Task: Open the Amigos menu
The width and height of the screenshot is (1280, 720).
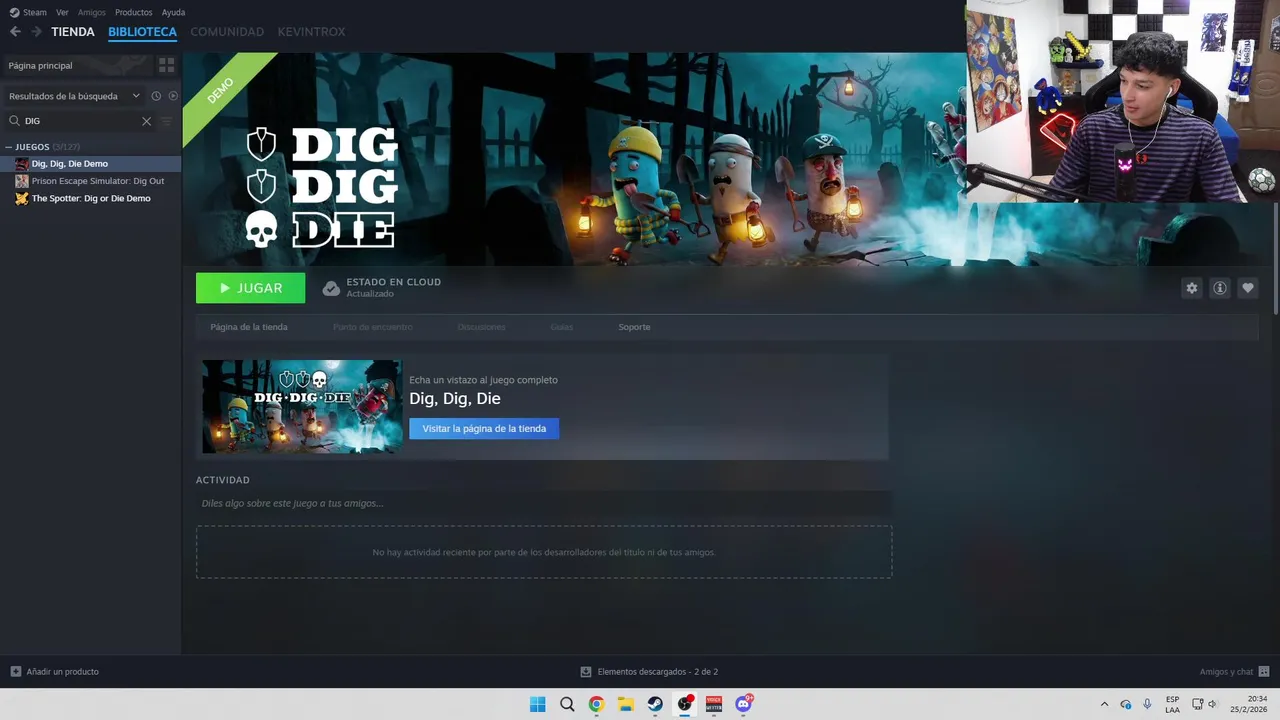Action: 91,12
